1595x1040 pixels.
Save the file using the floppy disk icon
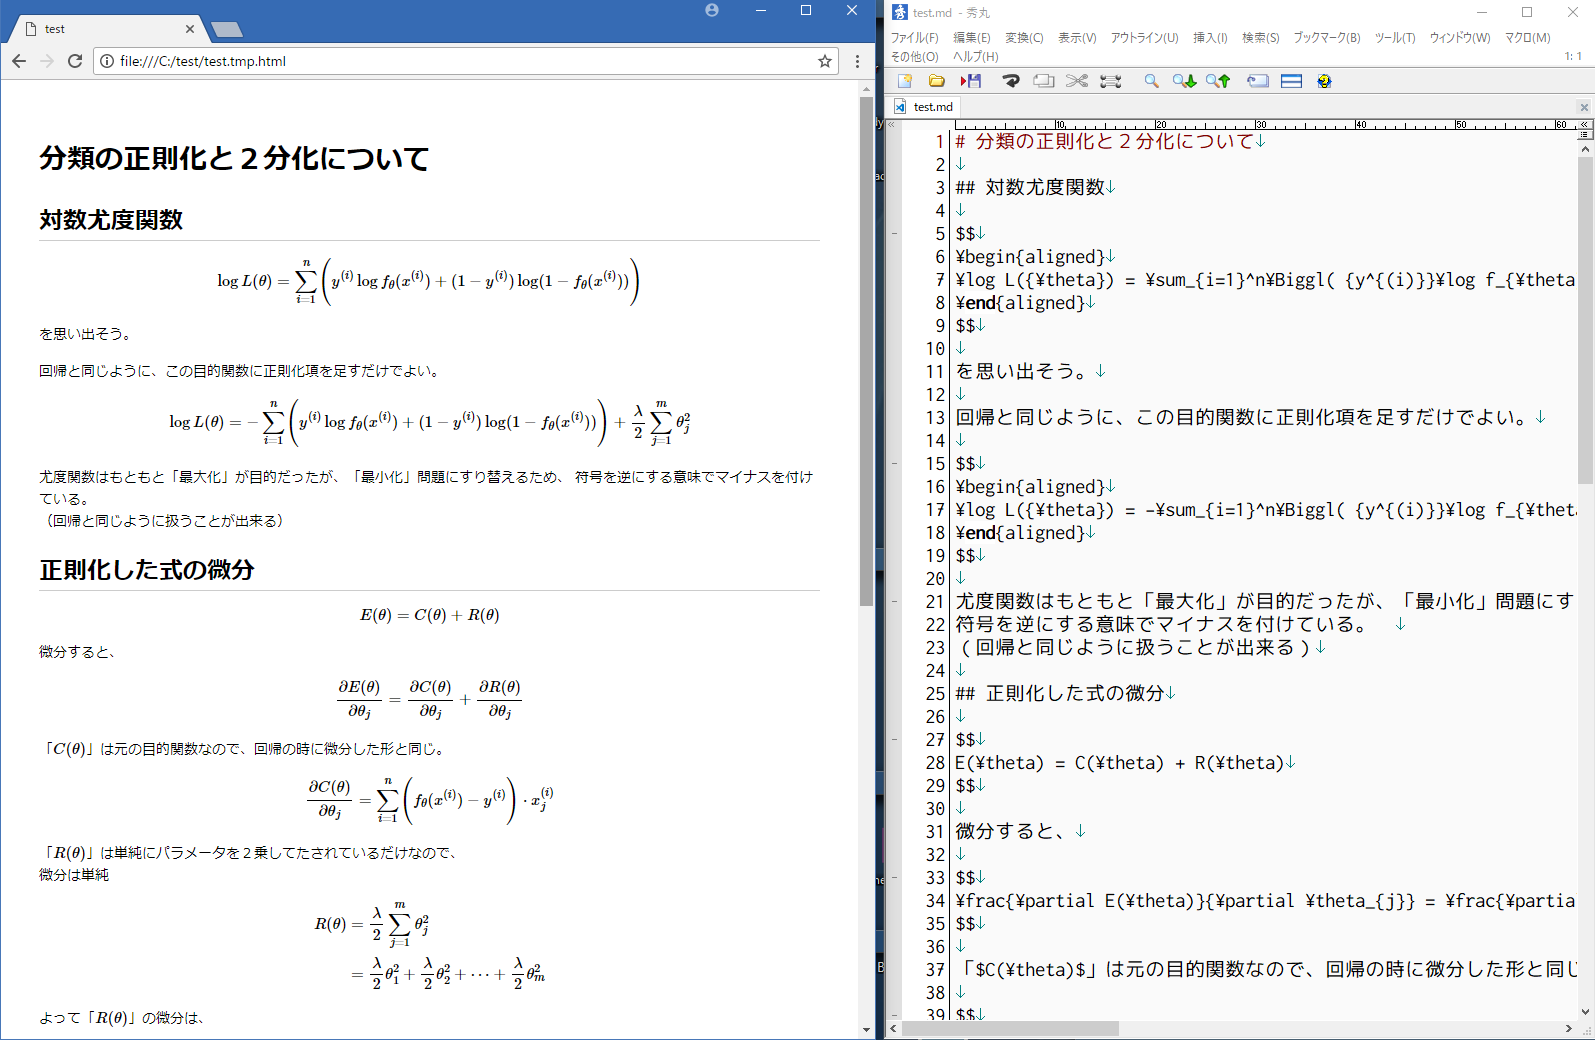click(x=971, y=81)
